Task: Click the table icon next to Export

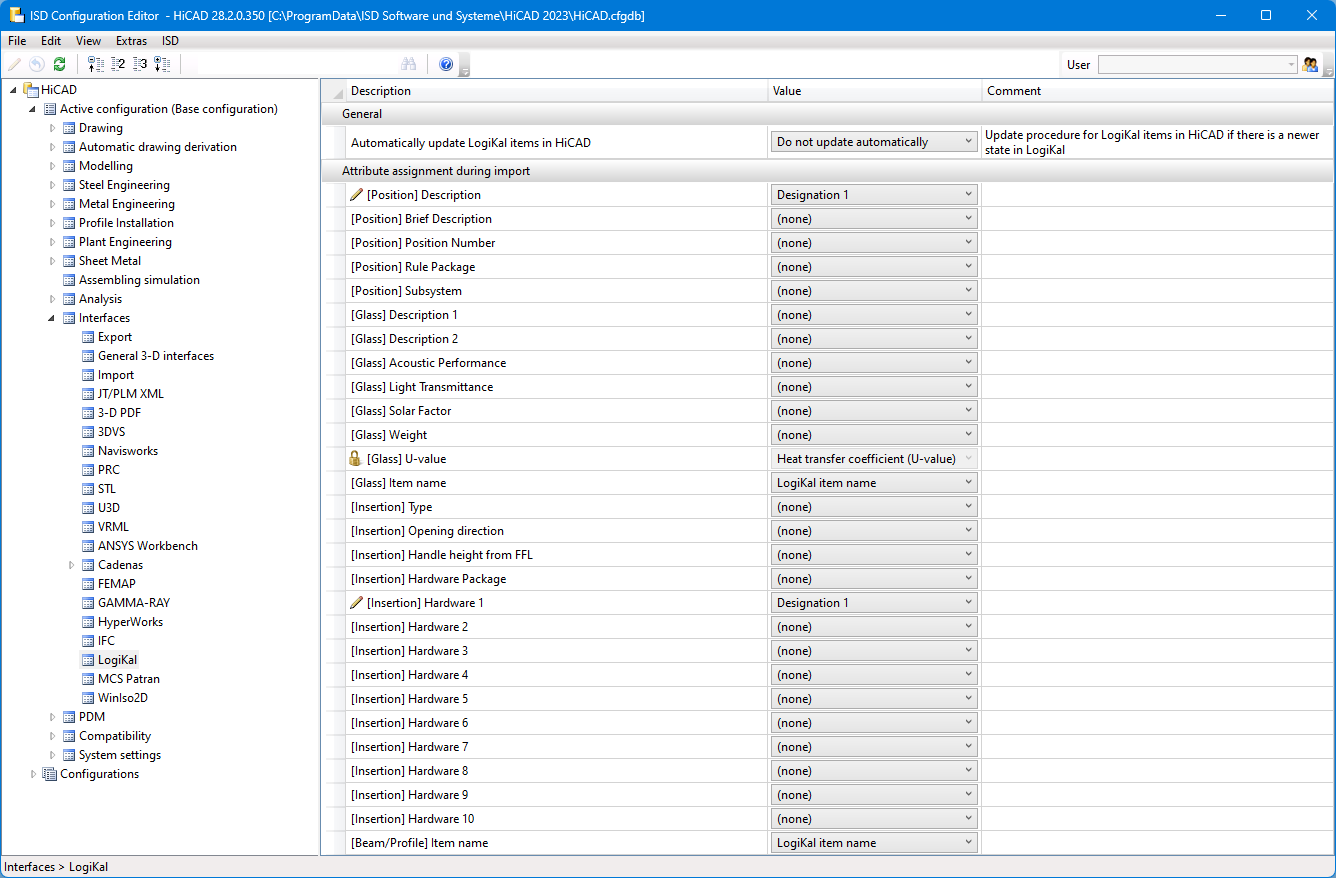Action: coord(88,337)
